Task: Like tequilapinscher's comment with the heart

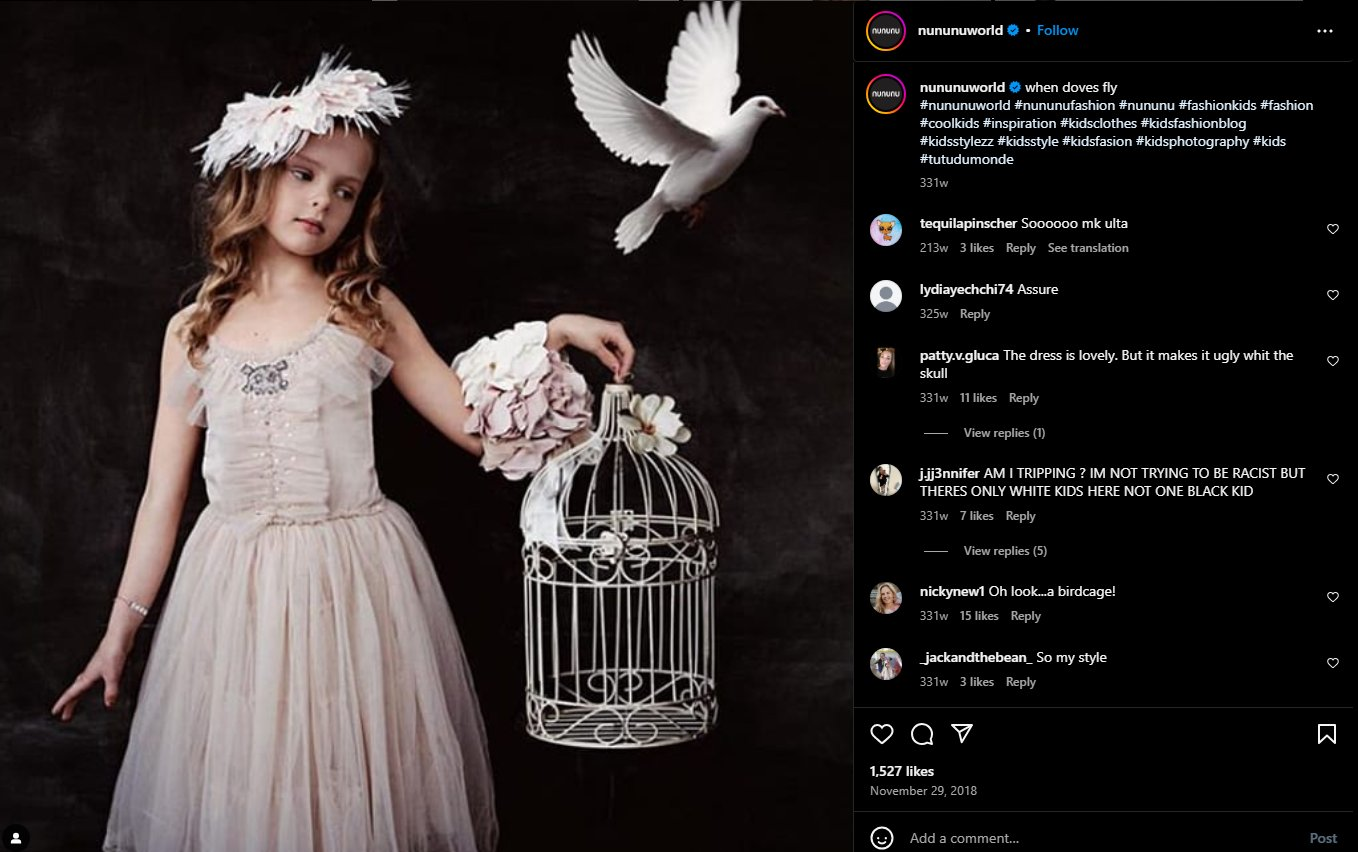Action: pyautogui.click(x=1332, y=229)
